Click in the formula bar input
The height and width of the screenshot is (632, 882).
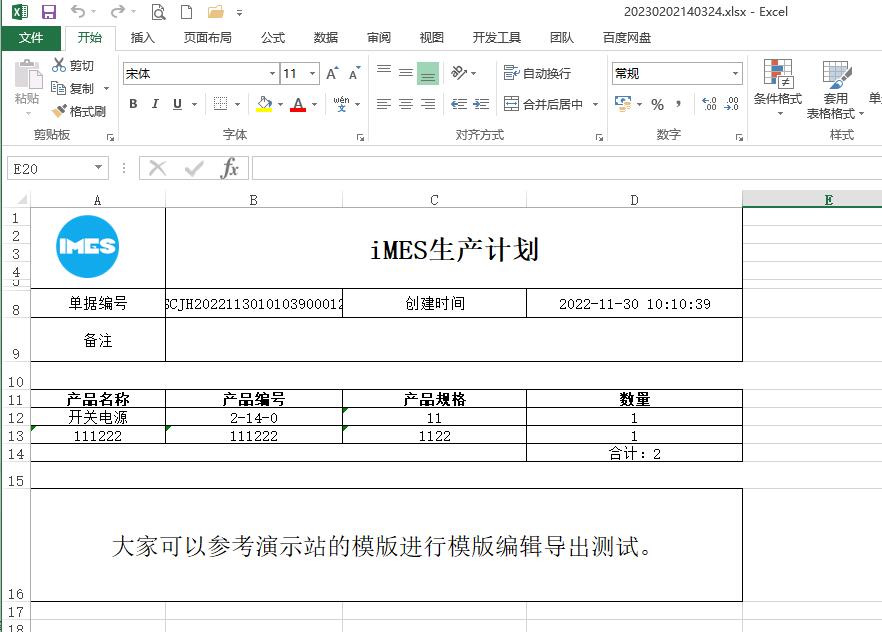[566, 168]
